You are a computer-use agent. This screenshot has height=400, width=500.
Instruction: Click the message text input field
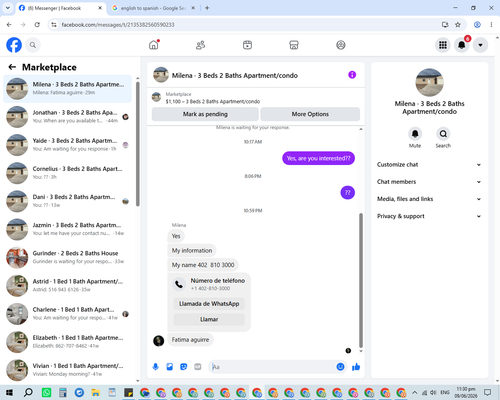tap(273, 367)
